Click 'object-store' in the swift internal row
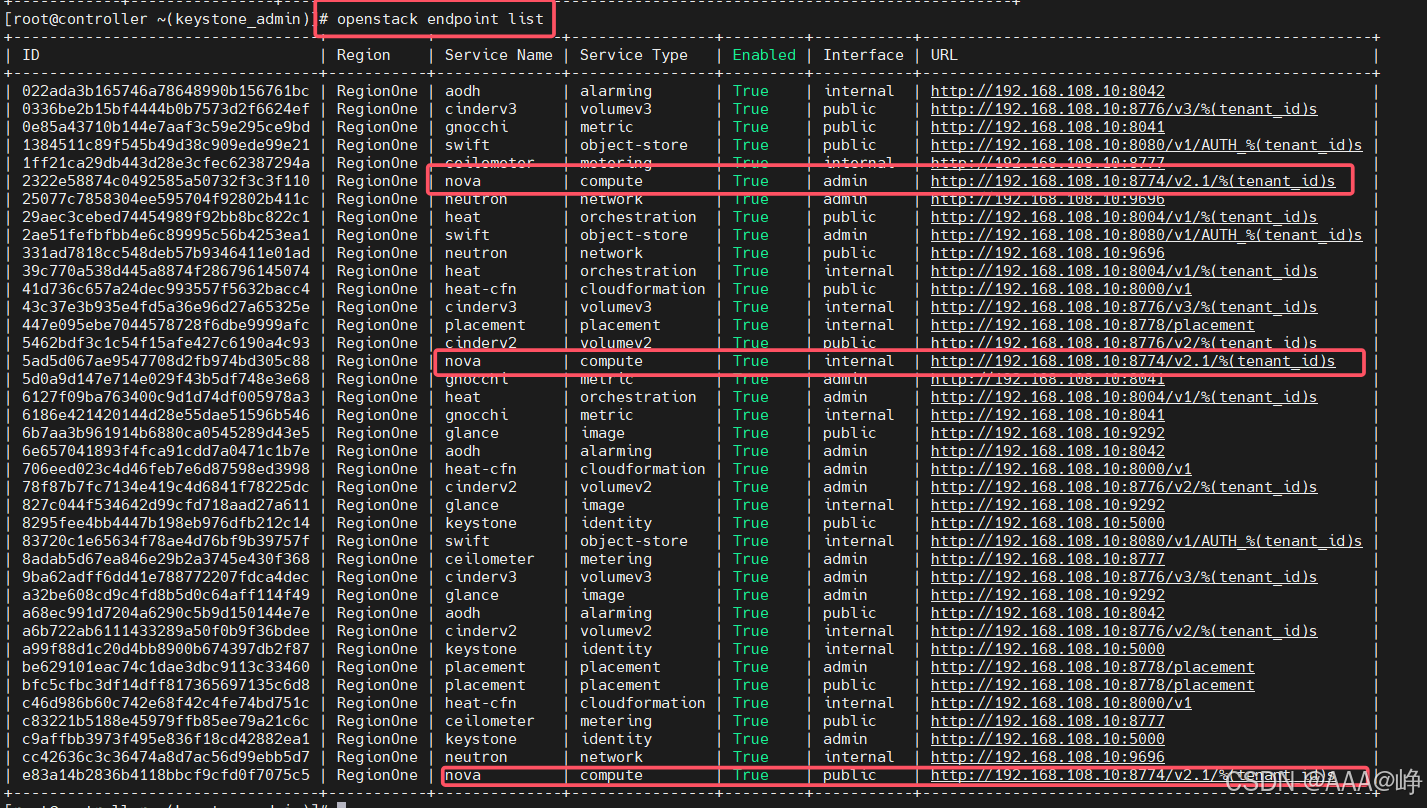Viewport: 1427px width, 808px height. coord(634,541)
